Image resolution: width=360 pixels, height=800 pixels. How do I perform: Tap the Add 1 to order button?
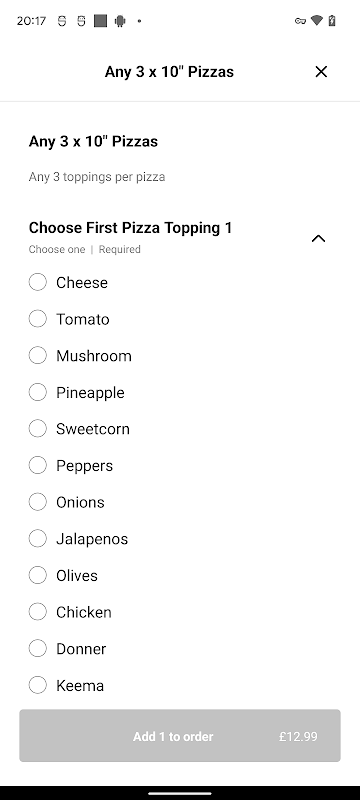180,736
